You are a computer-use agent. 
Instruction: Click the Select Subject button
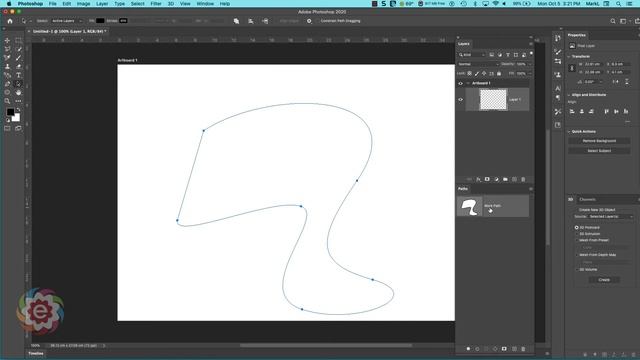[599, 151]
